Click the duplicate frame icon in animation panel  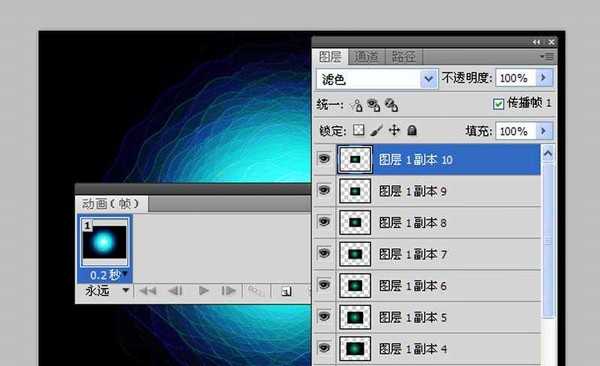click(x=286, y=292)
